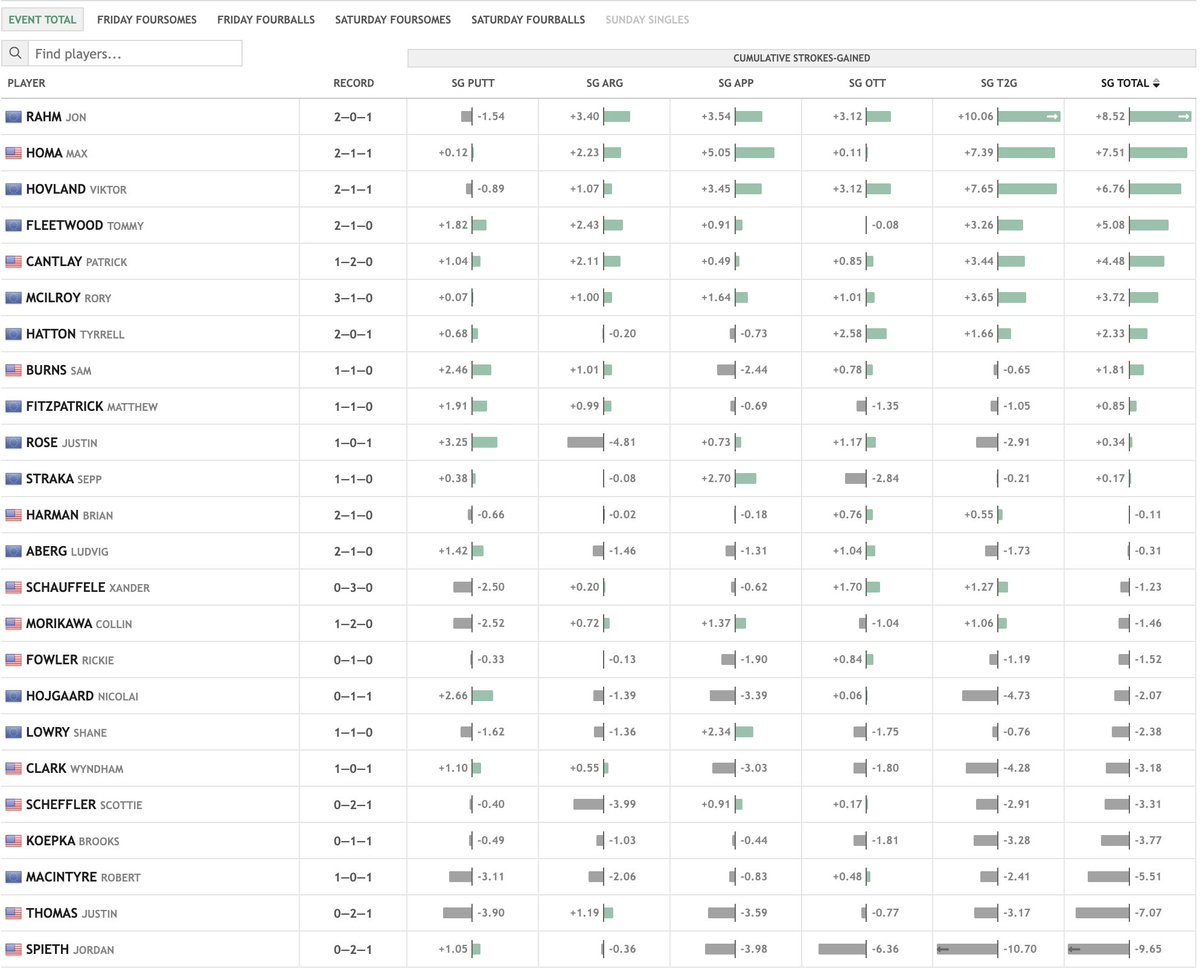Sort by SG APP column header
Screen dimensions: 1200x969
pyautogui.click(x=736, y=83)
